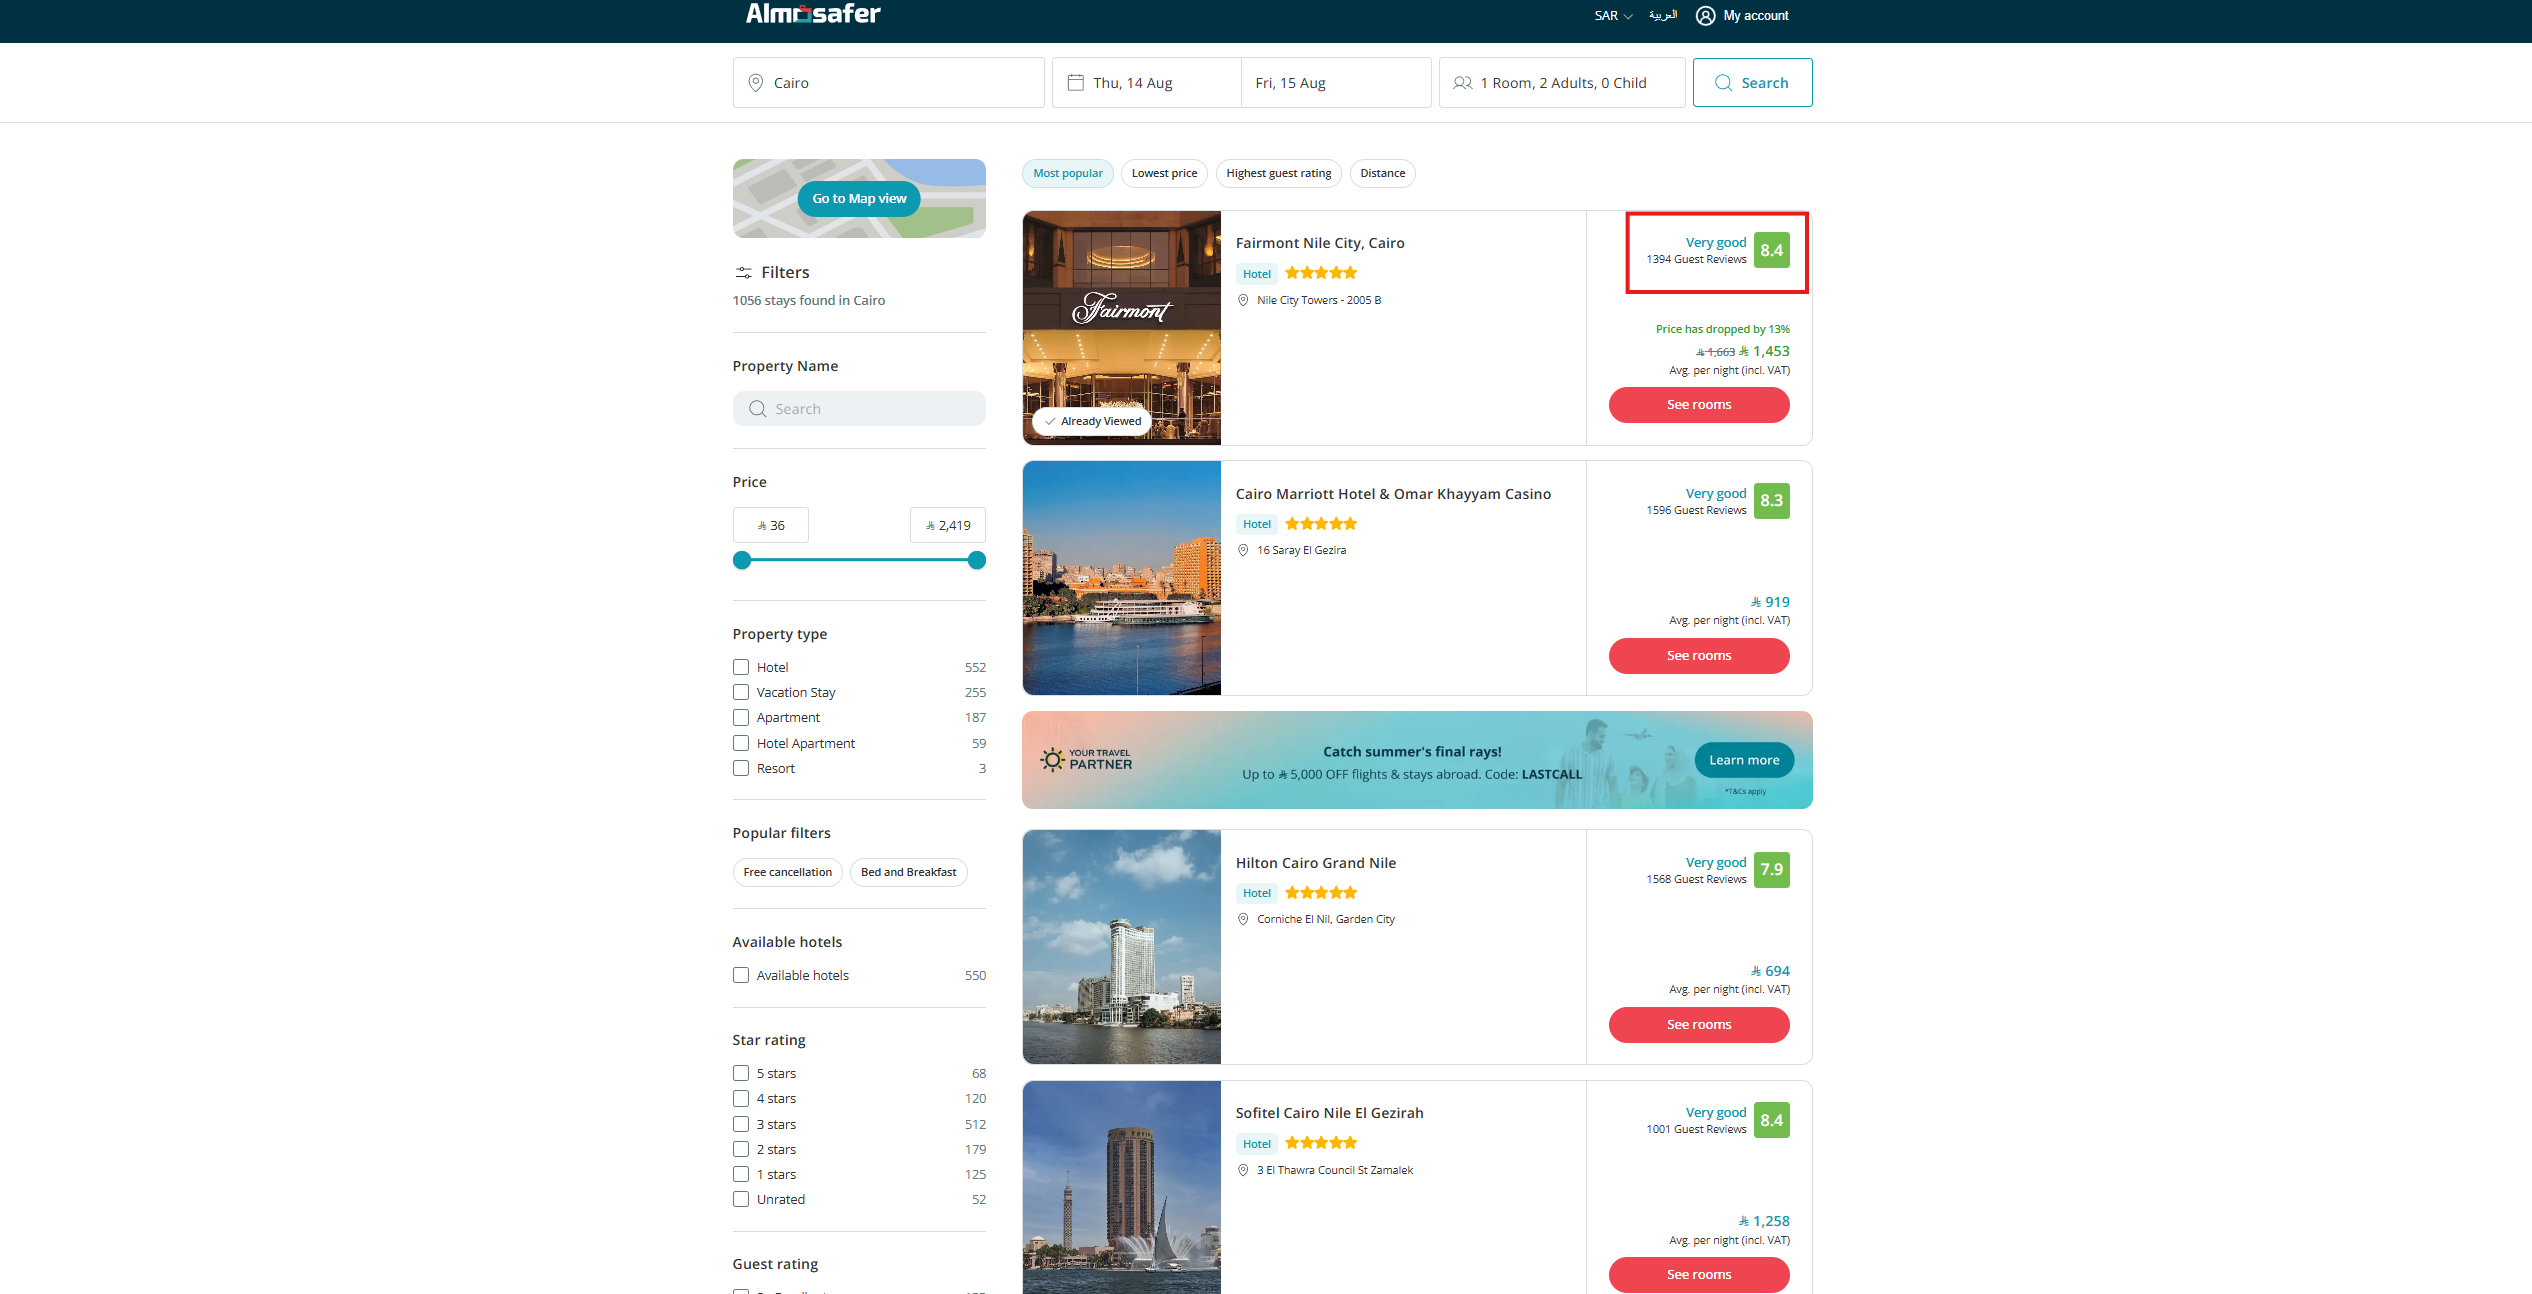
Task: Click the My account user icon
Action: pos(1705,16)
